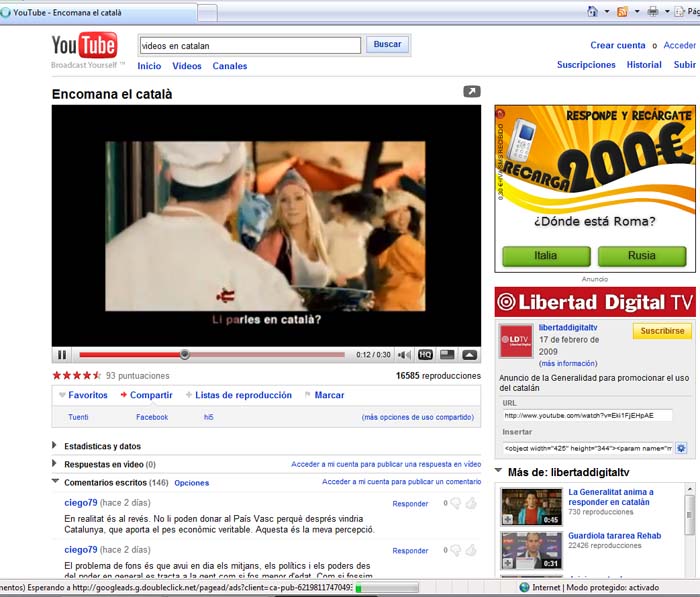
Task: Thumbs up the first ciego79 comment
Action: click(471, 503)
